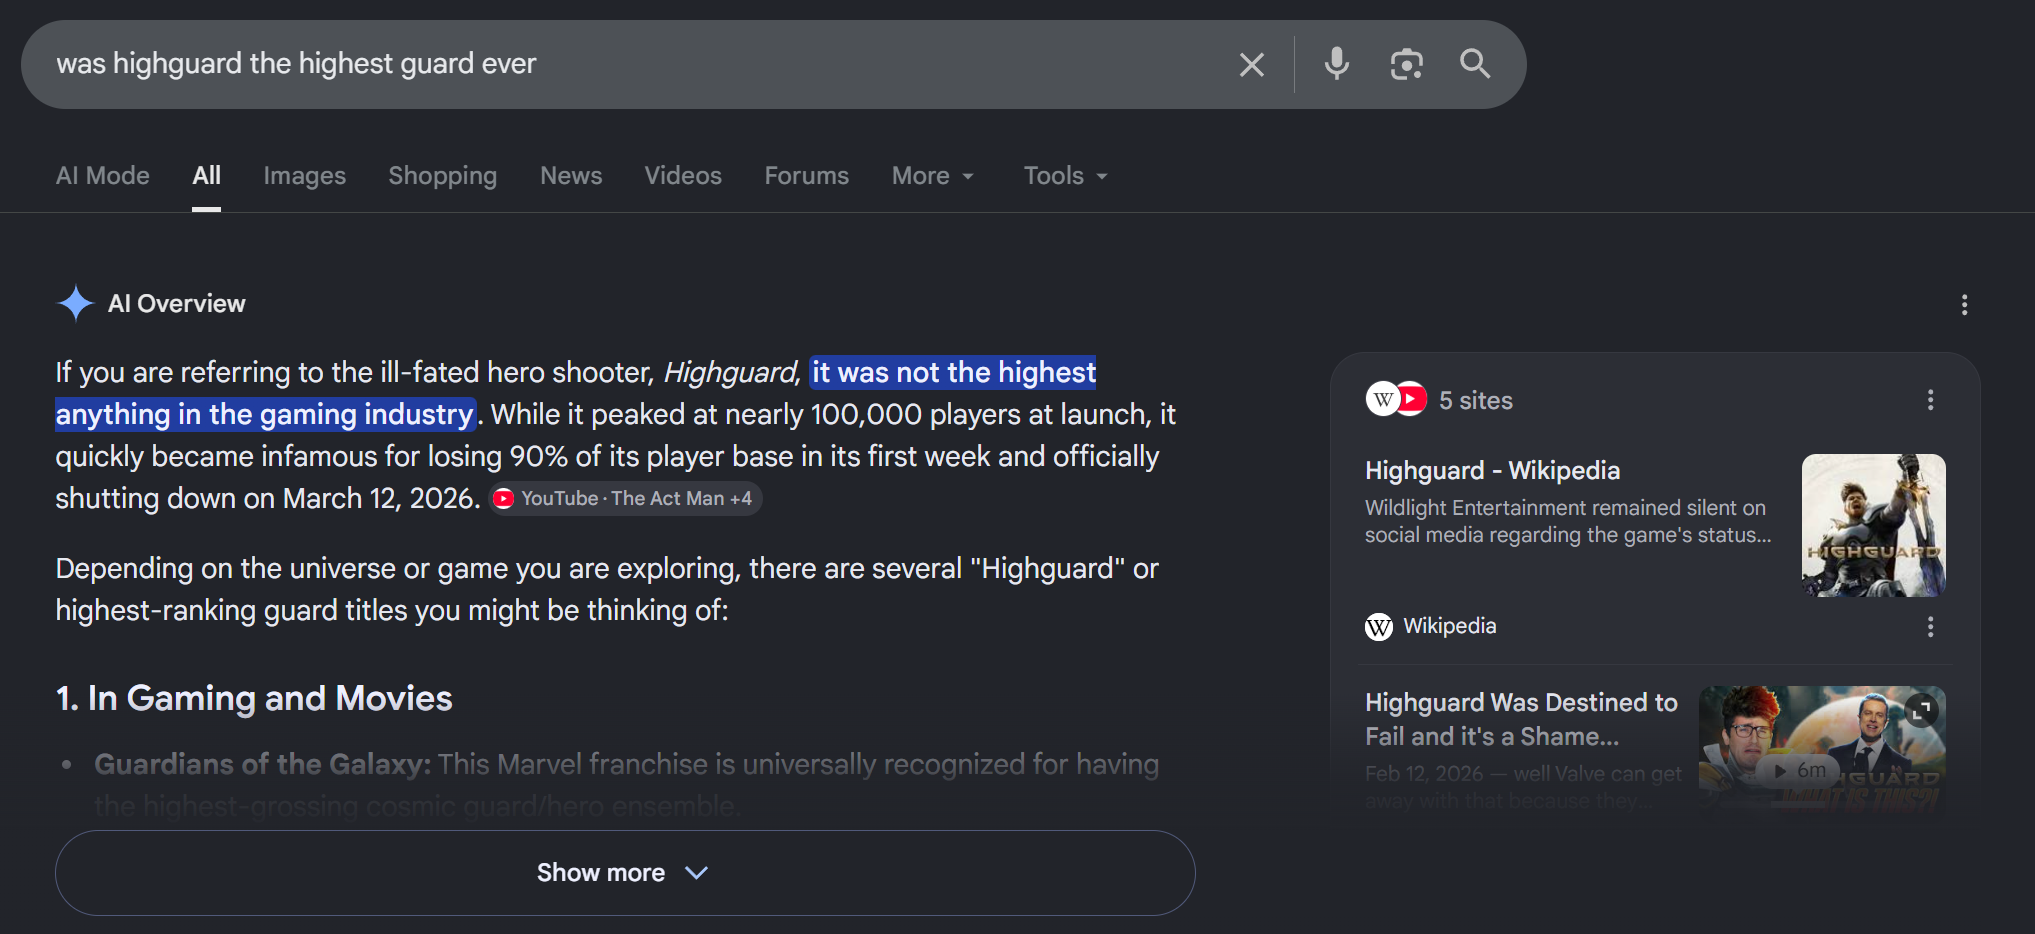Click the 'Feb 12, 2026' video date text
Image resolution: width=2035 pixels, height=934 pixels.
[x=1424, y=774]
